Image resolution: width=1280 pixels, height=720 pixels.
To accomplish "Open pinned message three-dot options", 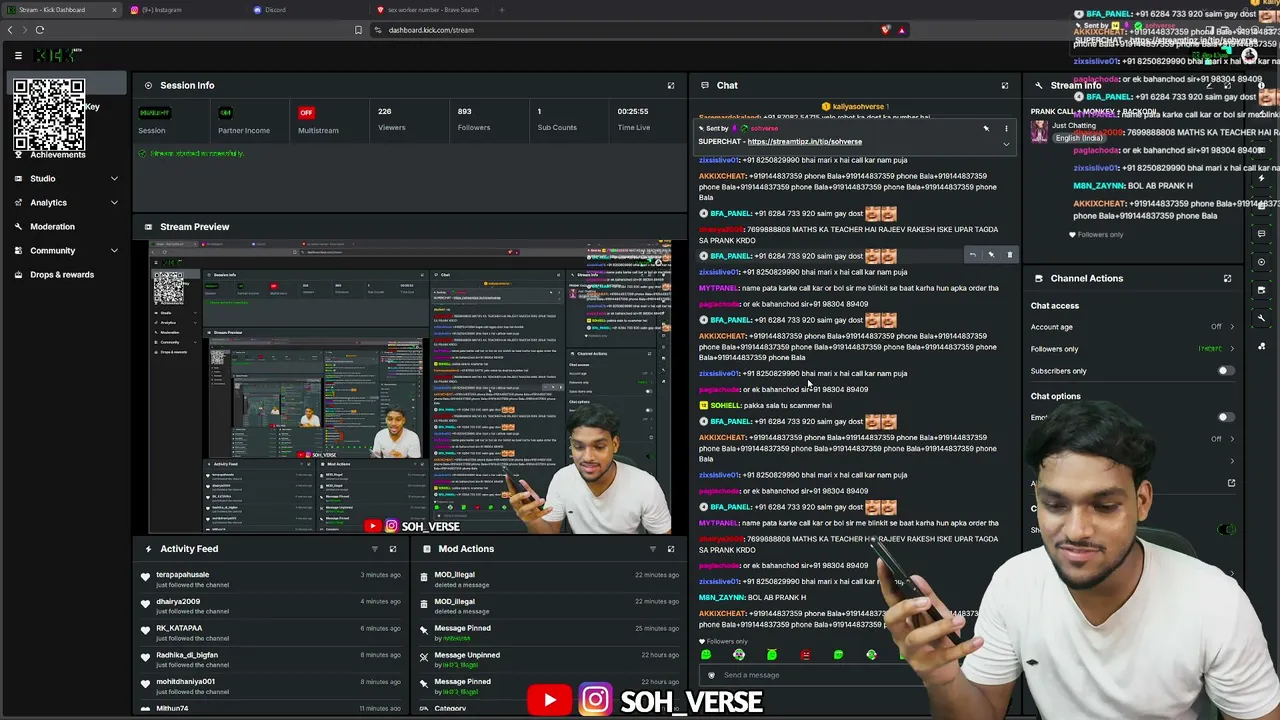I will click(1006, 129).
